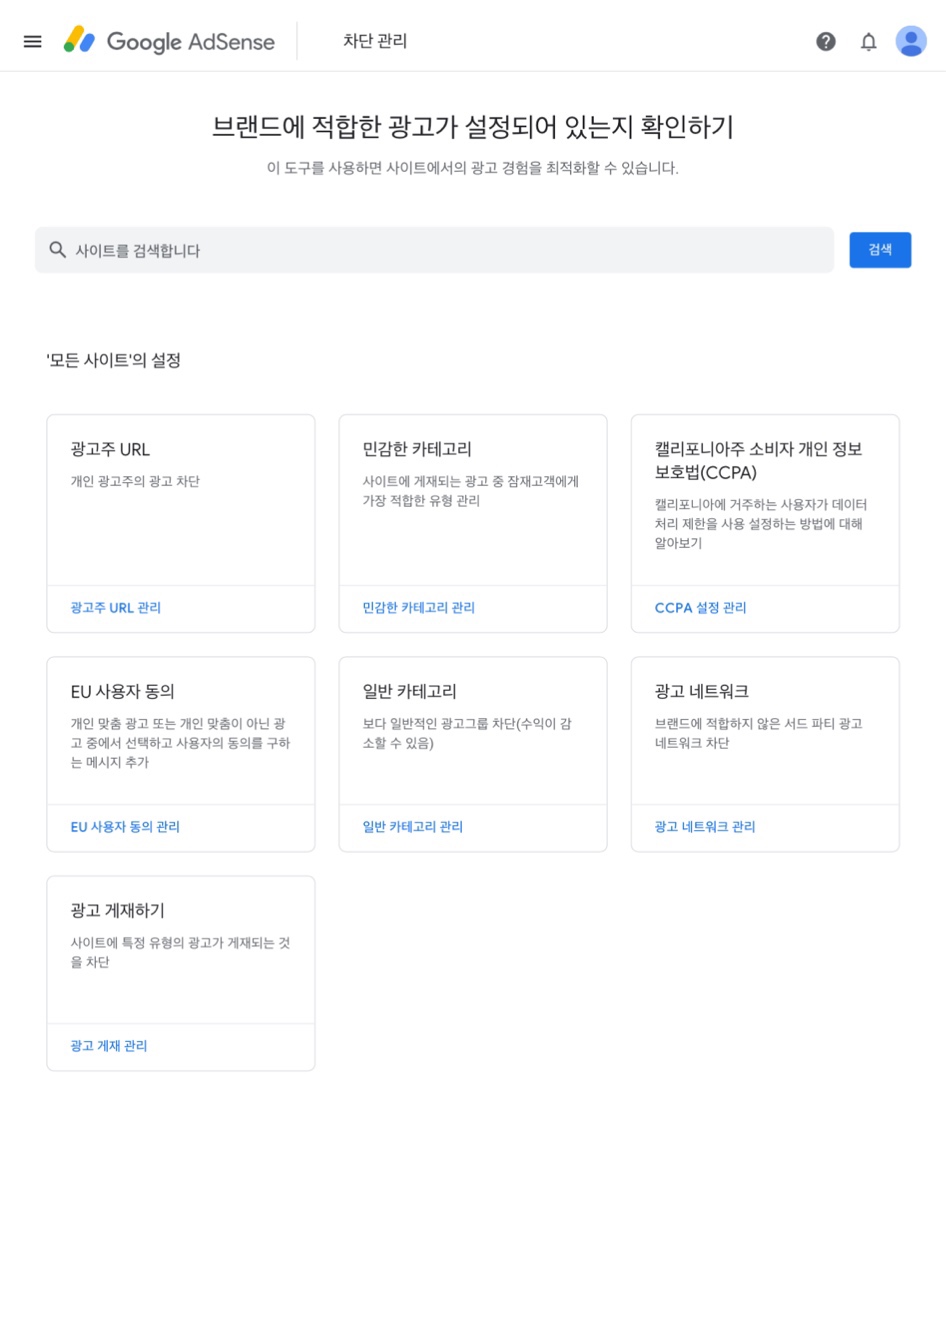Click the '사이트에 게재되는 광고 중 잠재고객에게' description
946x1327 pixels.
coord(471,491)
